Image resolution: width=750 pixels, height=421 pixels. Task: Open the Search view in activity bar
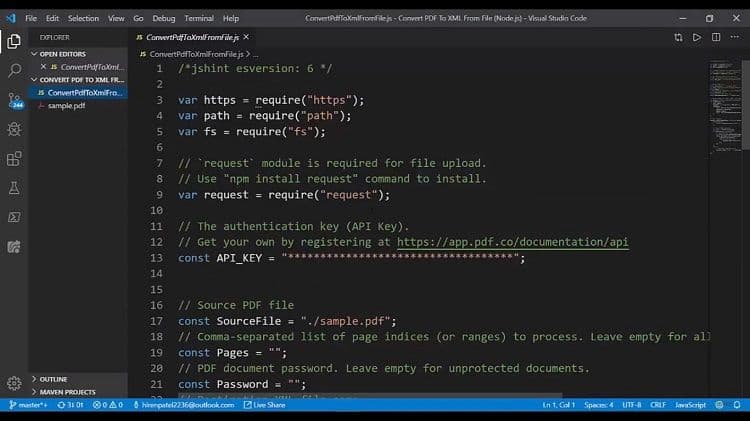click(14, 70)
